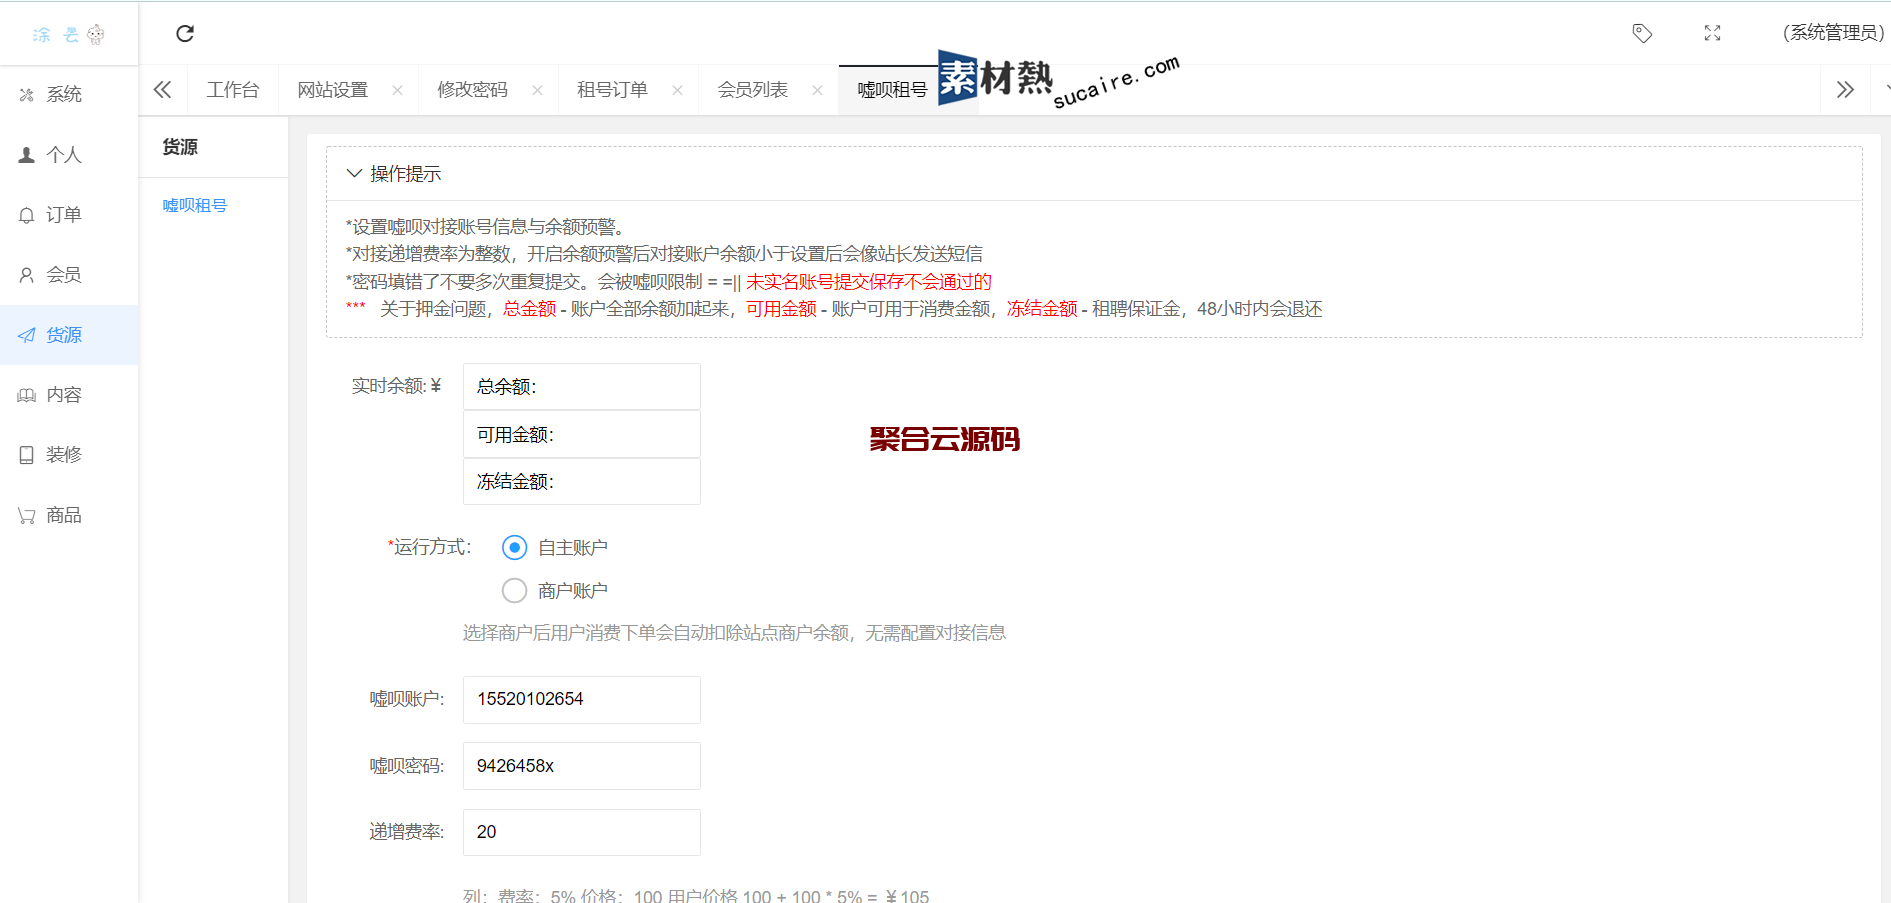
Task: Click the site logo at top left
Action: pyautogui.click(x=69, y=35)
